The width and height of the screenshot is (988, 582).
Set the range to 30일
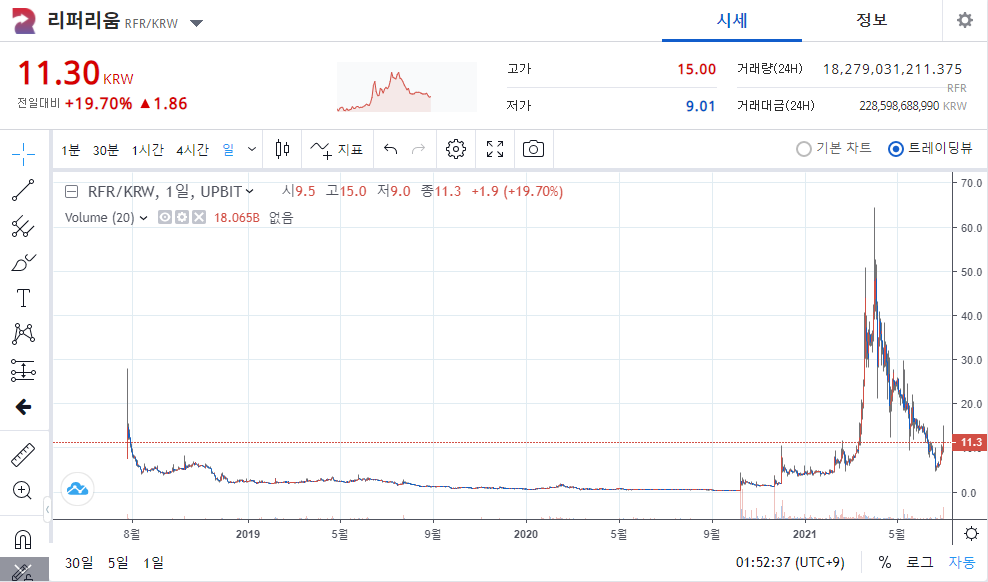79,562
